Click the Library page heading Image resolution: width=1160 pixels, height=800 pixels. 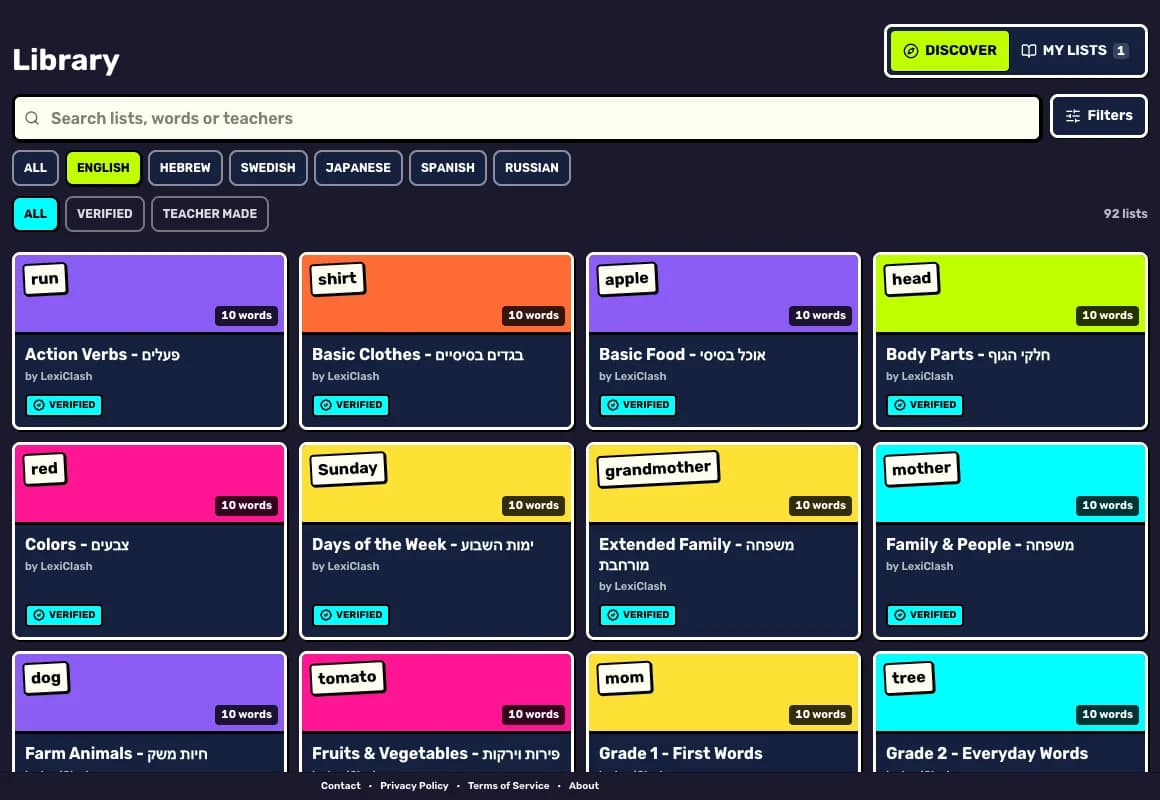pyautogui.click(x=66, y=60)
